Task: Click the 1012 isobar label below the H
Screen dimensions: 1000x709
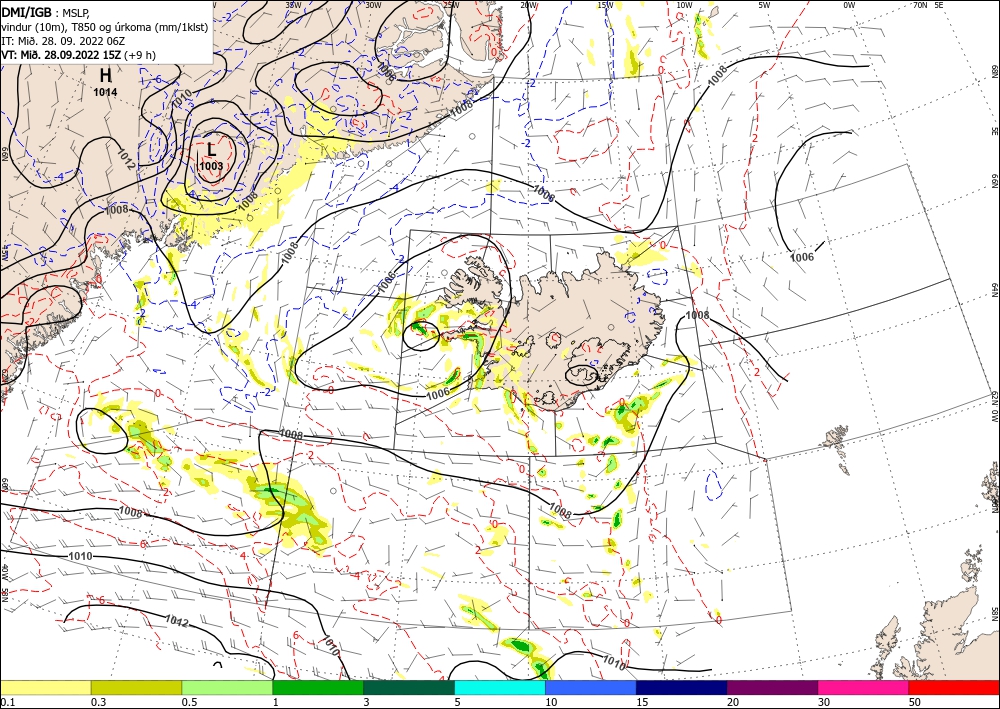Action: (x=126, y=157)
